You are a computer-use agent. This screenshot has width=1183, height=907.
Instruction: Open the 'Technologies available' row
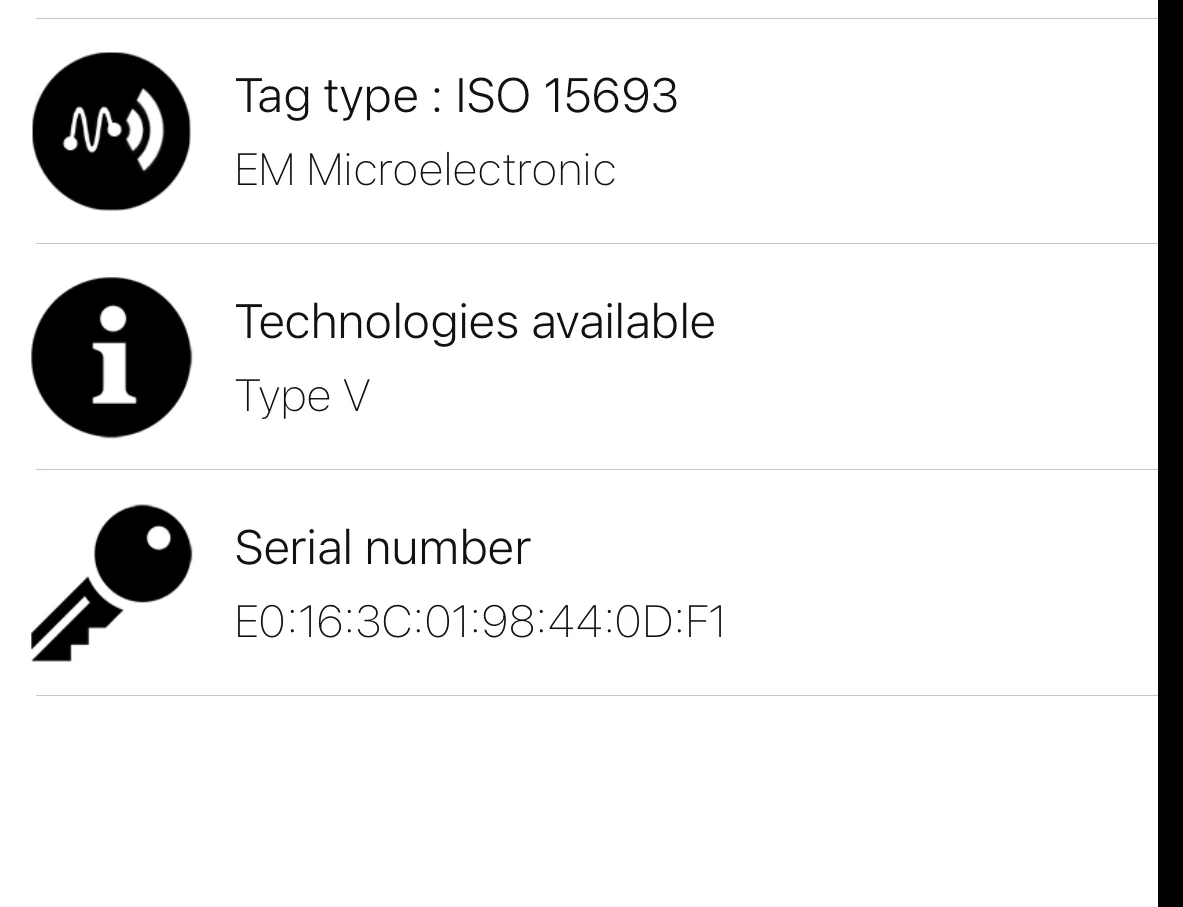point(597,357)
